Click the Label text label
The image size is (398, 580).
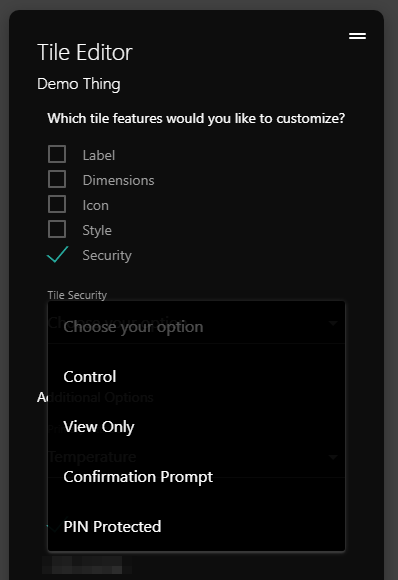coord(99,155)
